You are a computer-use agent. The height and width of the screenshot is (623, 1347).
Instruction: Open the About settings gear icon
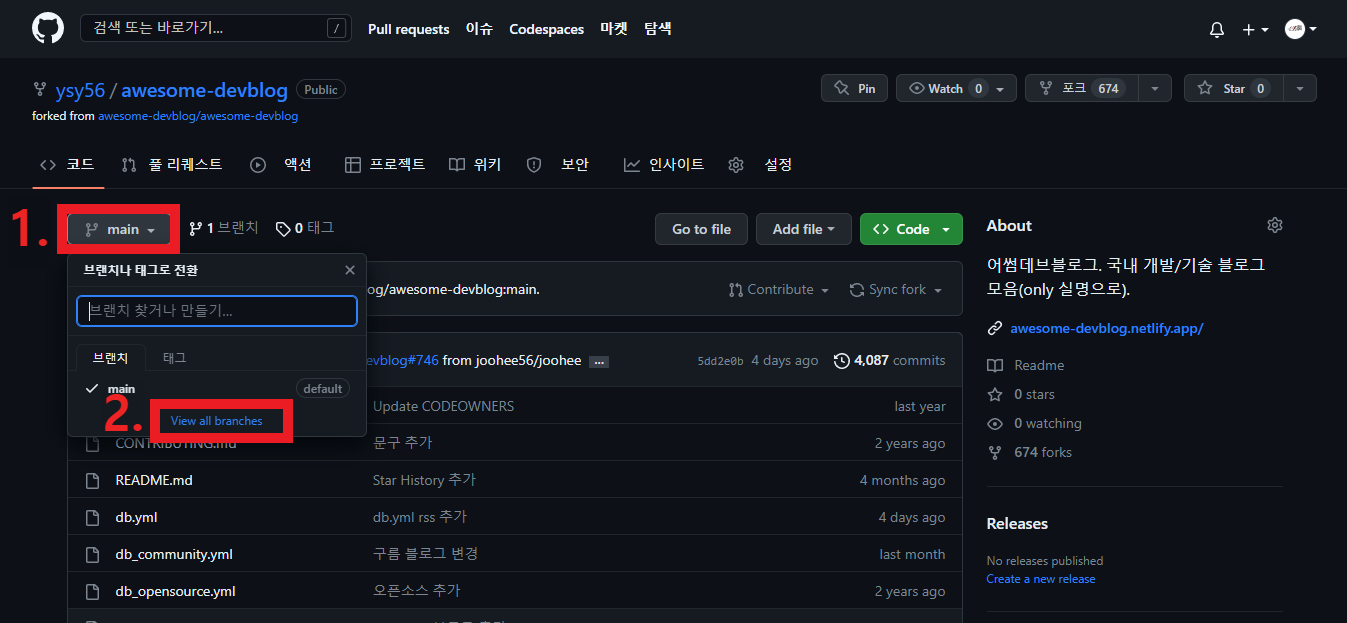tap(1274, 225)
